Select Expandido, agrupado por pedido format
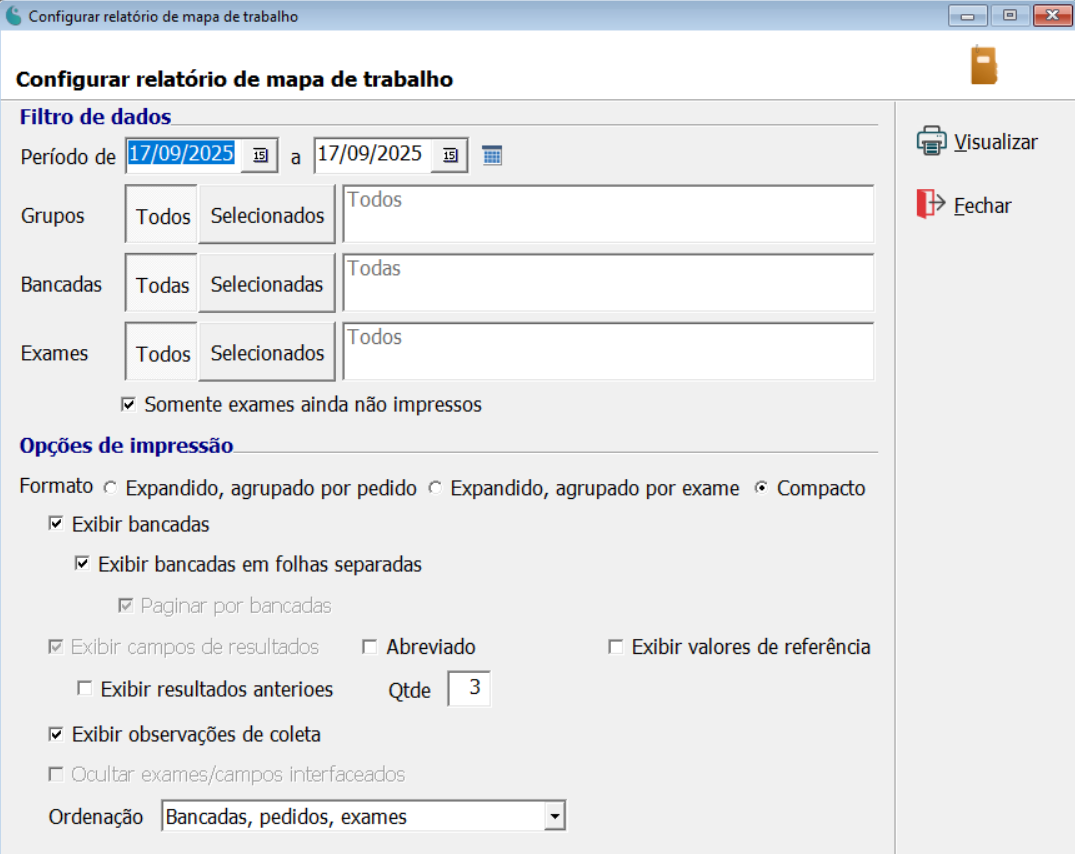Viewport: 1075px width, 854px height. pyautogui.click(x=110, y=487)
